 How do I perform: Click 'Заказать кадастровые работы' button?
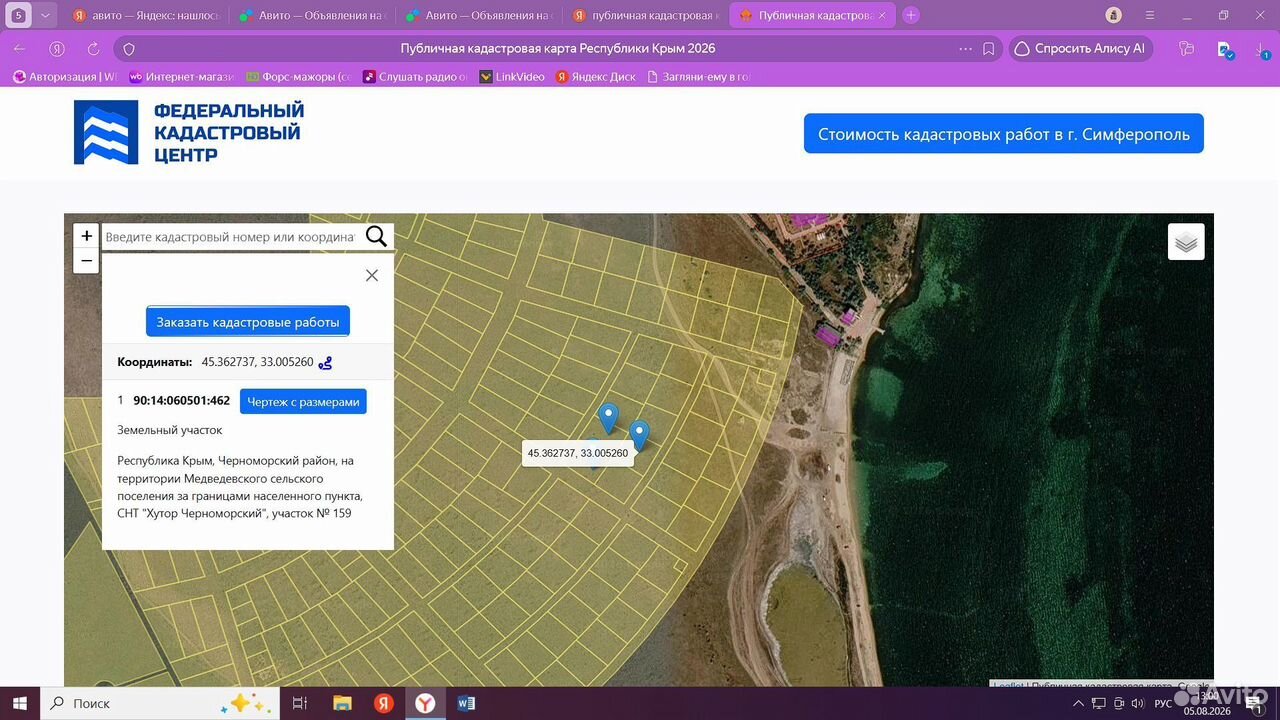[x=248, y=322]
